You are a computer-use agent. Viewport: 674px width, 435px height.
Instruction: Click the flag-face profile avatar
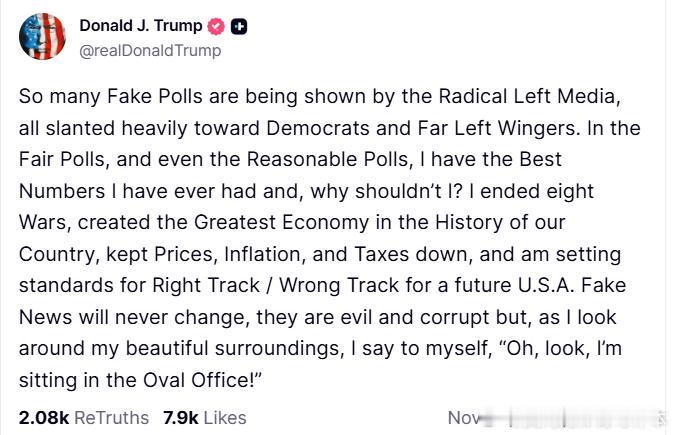pos(40,37)
